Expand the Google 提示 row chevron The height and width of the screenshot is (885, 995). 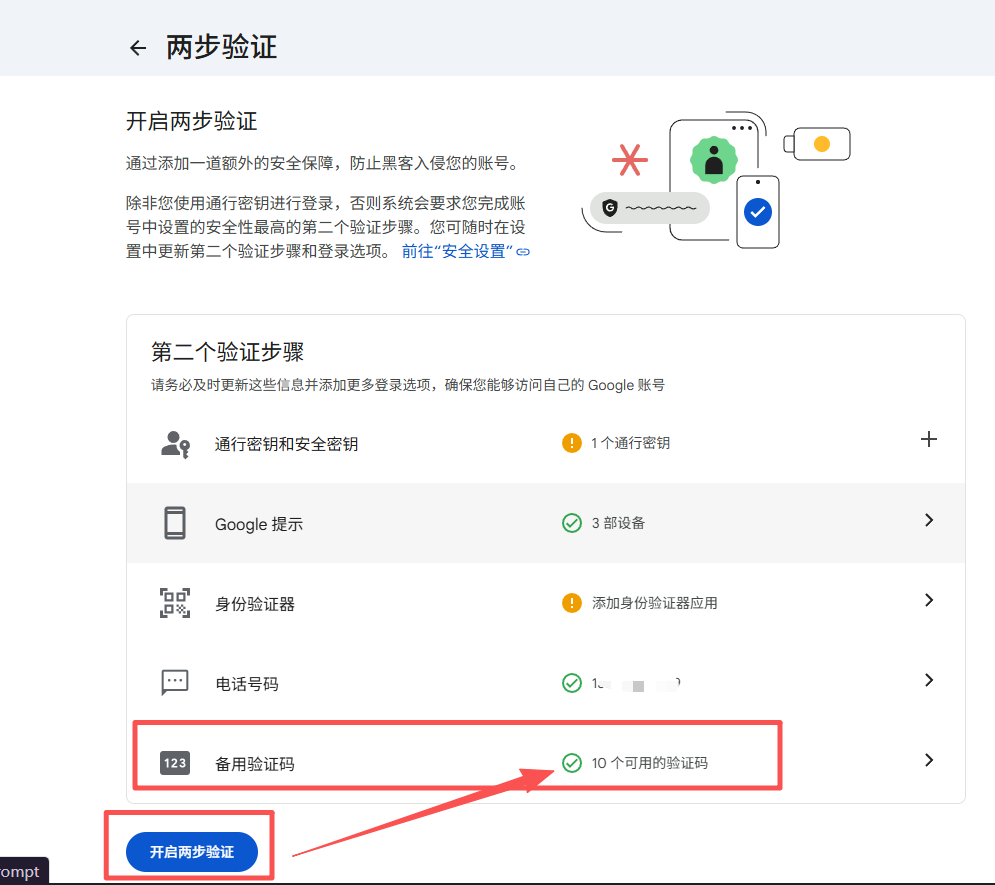[x=929, y=521]
